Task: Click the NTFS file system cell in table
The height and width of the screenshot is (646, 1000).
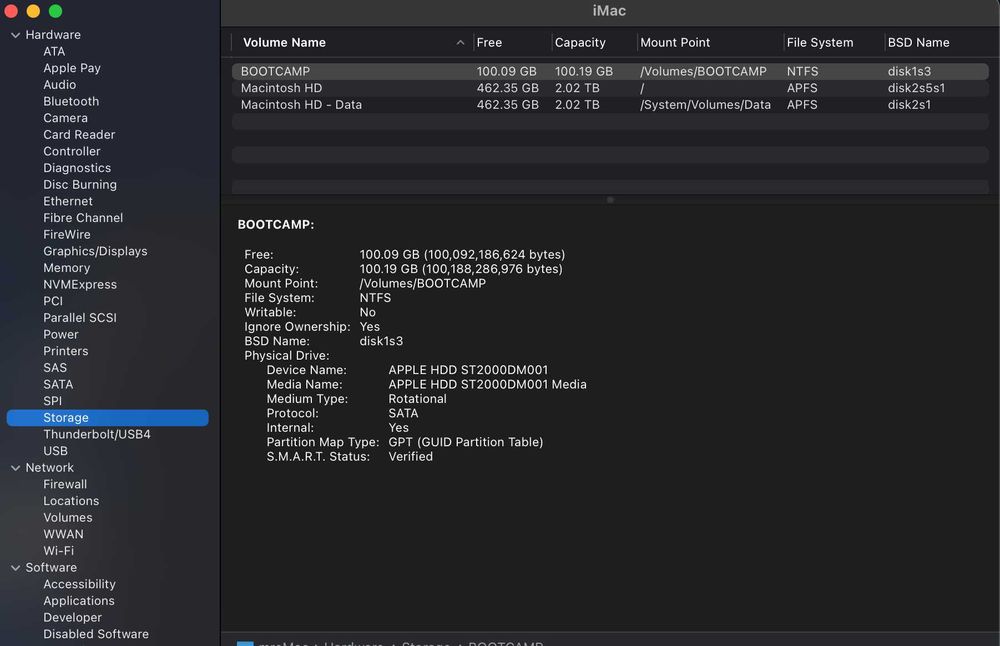Action: 802,71
